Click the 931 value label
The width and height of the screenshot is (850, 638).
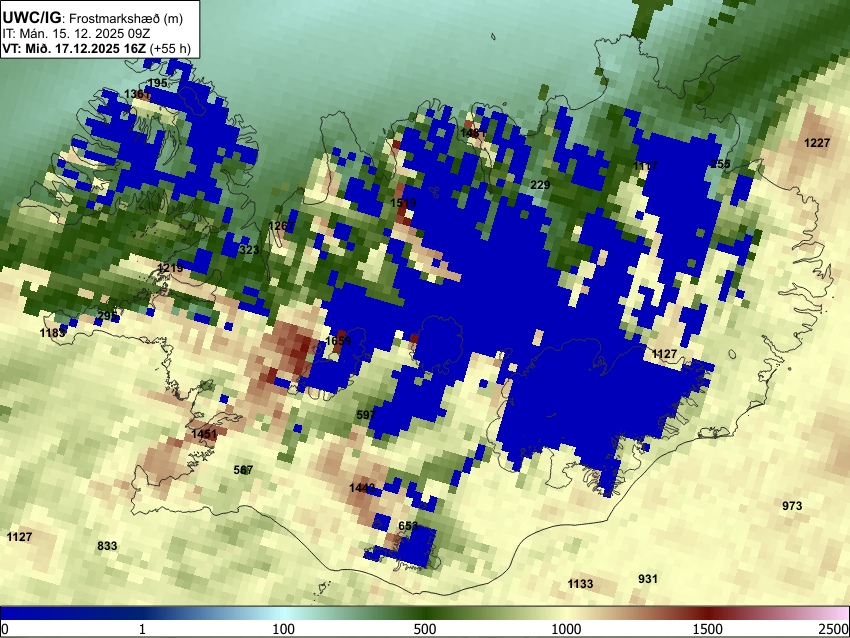(648, 579)
